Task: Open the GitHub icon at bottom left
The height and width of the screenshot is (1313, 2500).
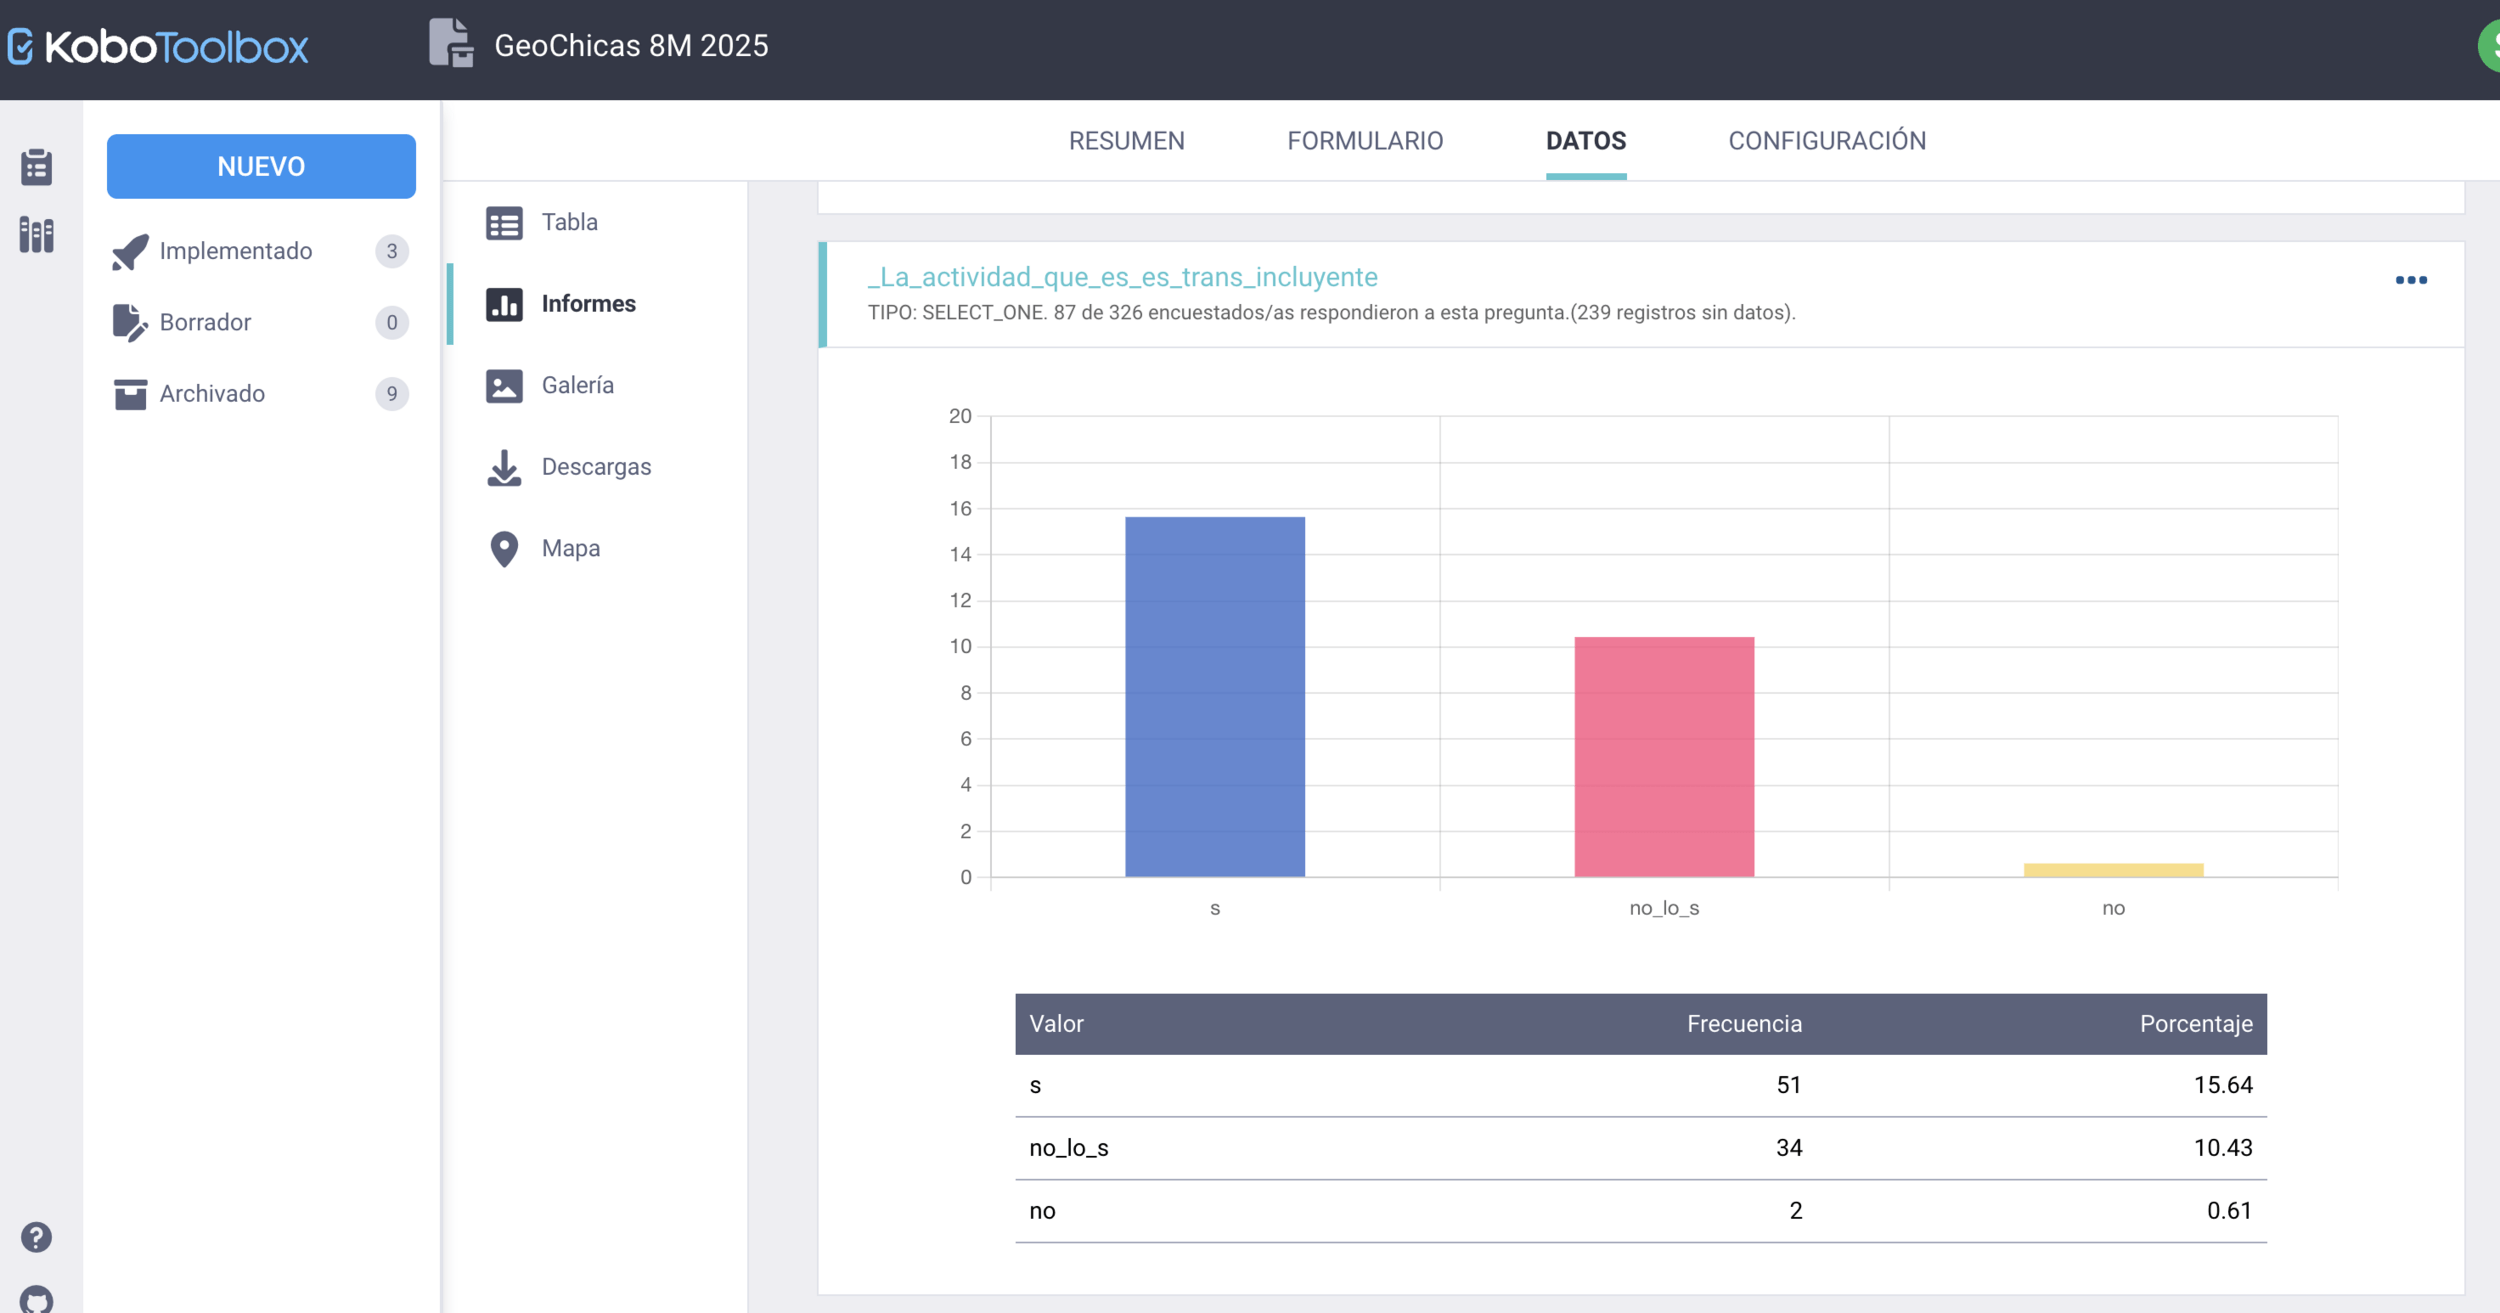Action: [37, 1299]
